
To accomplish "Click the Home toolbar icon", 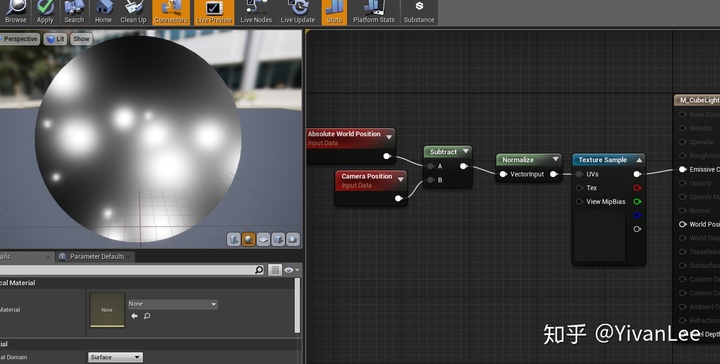I will tap(103, 12).
